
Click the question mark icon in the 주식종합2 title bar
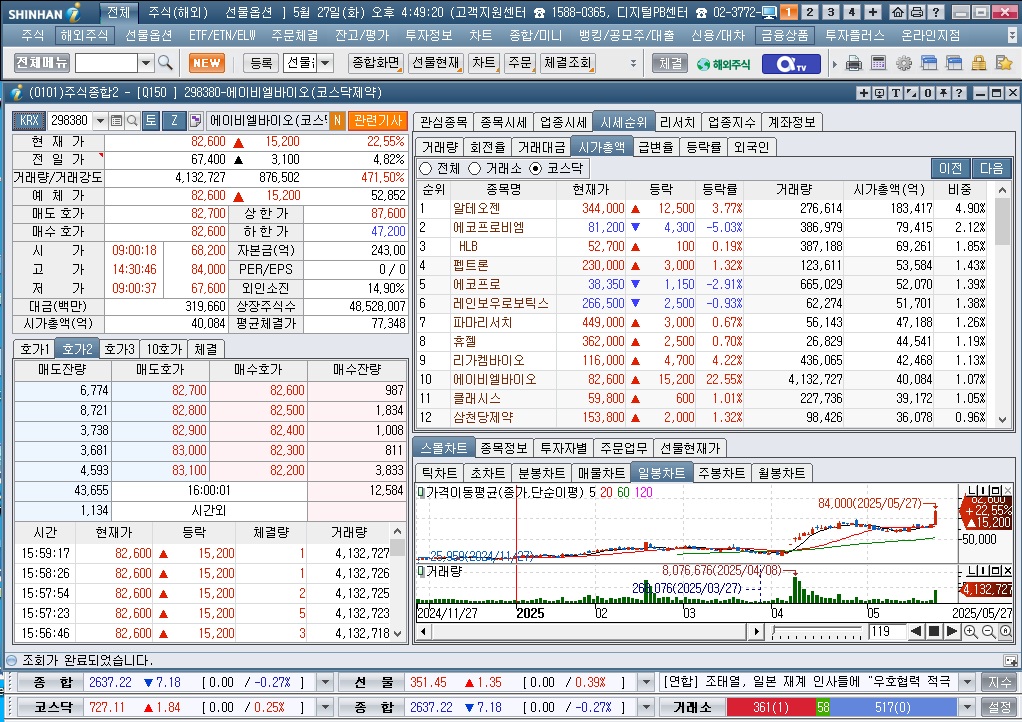pyautogui.click(x=959, y=93)
